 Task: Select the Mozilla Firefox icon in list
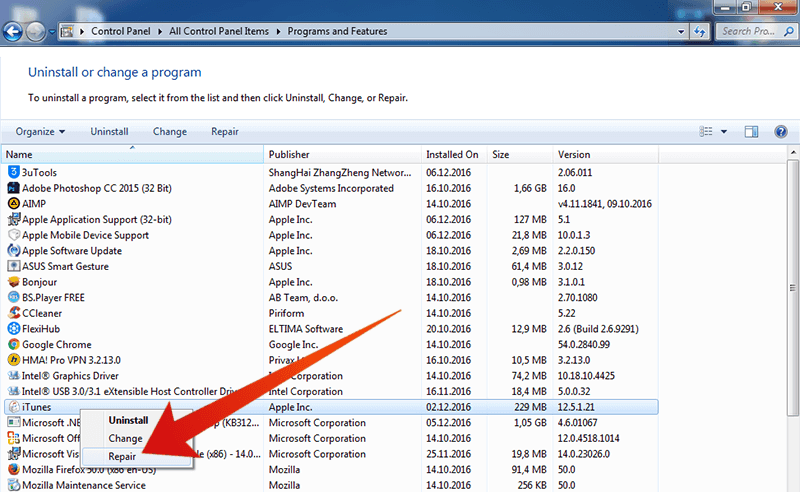click(x=14, y=469)
